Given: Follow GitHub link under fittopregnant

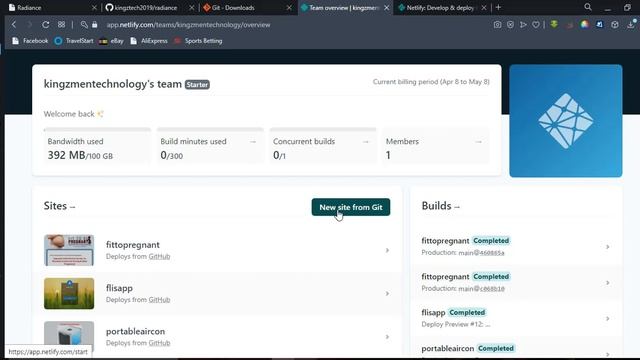Looking at the screenshot, I should coord(159,256).
